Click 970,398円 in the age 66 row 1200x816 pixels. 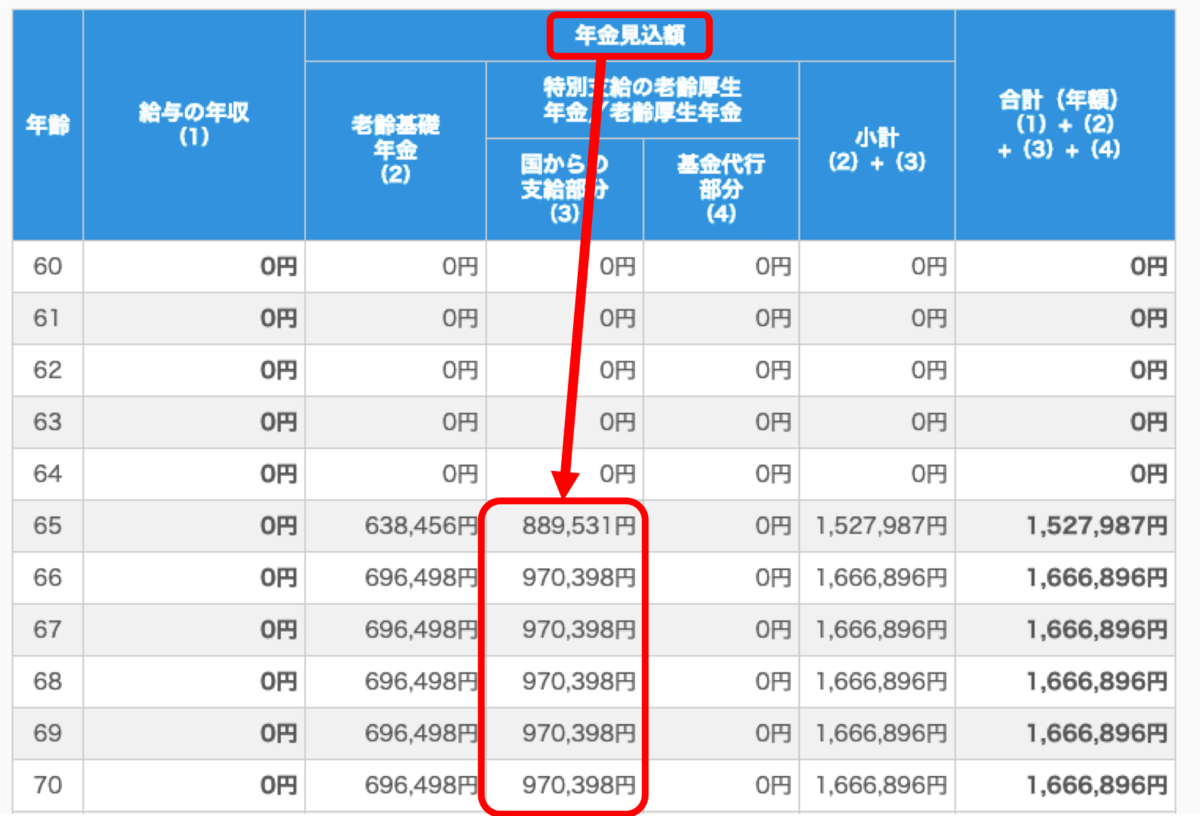578,578
